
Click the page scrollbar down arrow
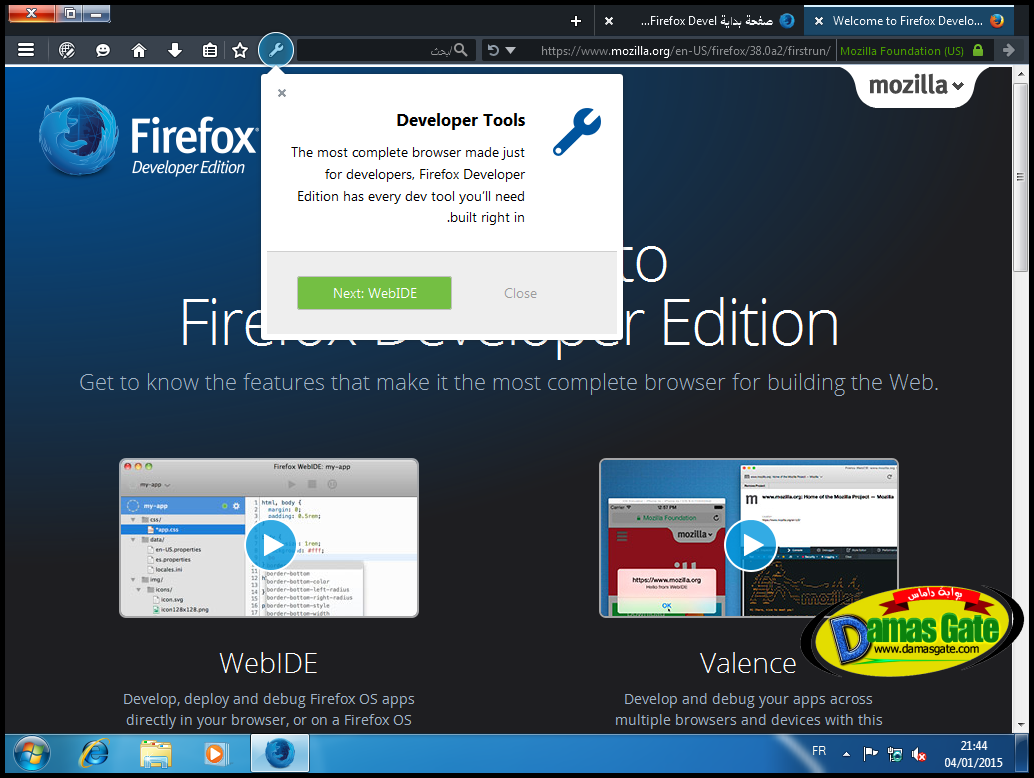pyautogui.click(x=1020, y=725)
